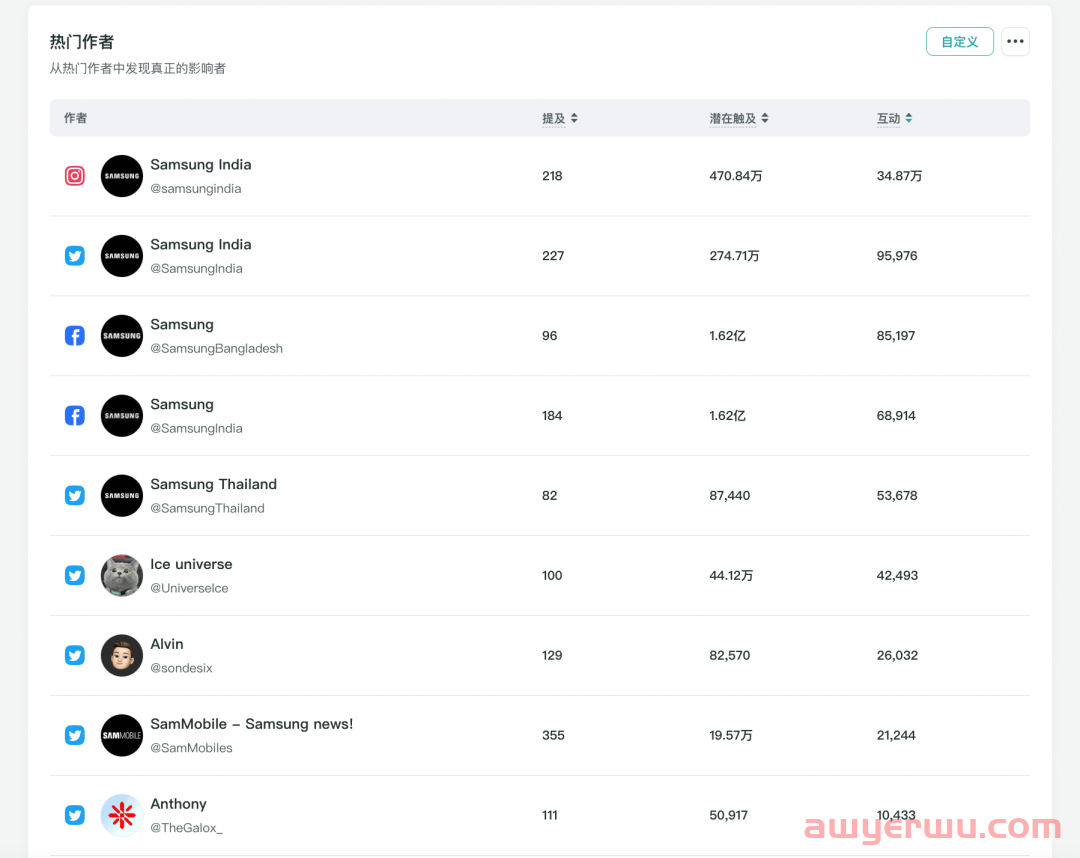The width and height of the screenshot is (1080, 858).
Task: Click the @UniverseIce handle text
Action: (189, 589)
